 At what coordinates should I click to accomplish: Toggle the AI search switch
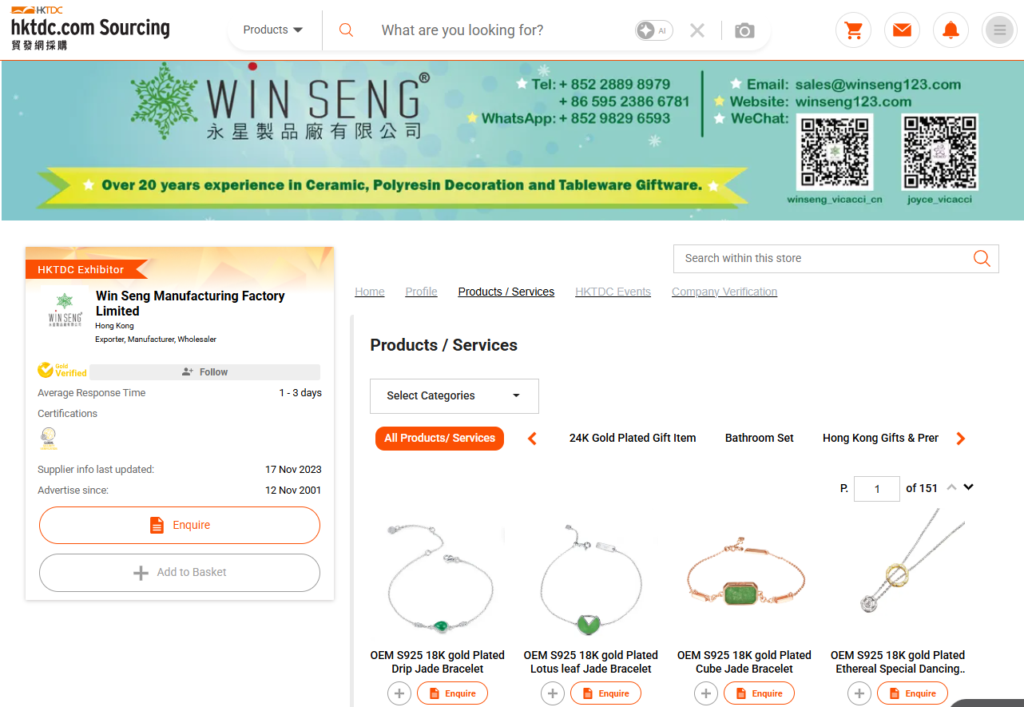[x=653, y=31]
